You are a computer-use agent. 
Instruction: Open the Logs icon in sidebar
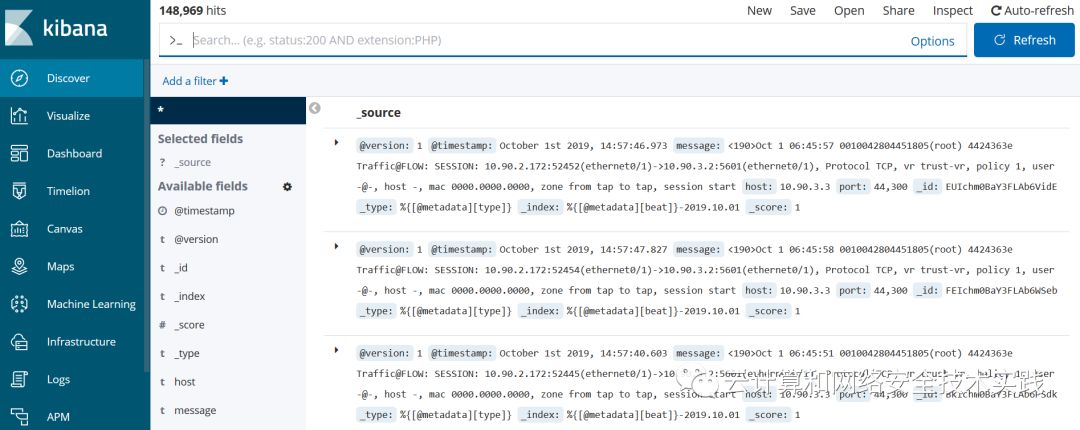point(19,379)
